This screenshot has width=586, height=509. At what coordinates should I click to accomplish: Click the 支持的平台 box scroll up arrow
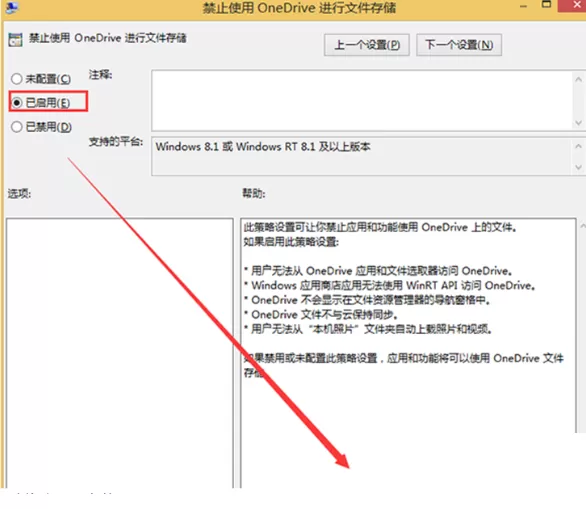pos(578,146)
